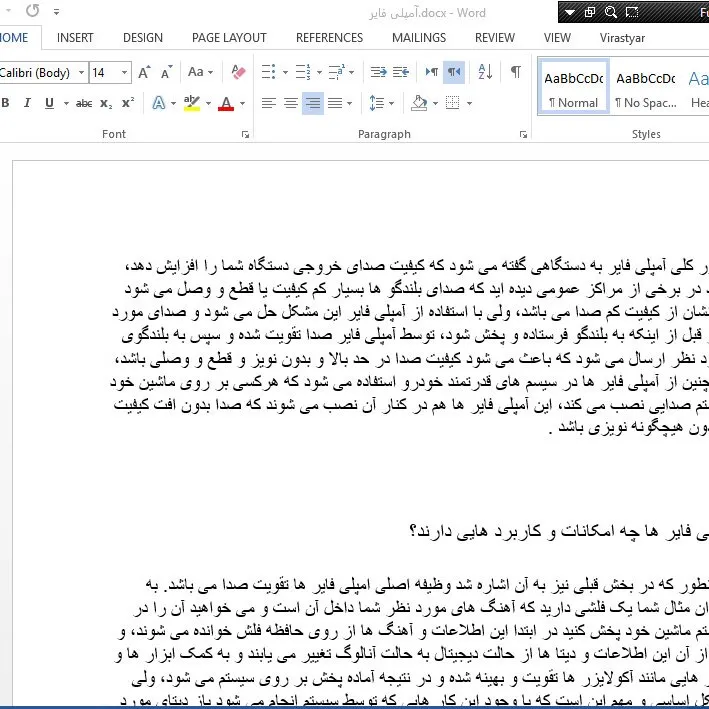This screenshot has width=709, height=709.
Task: Open the font size dropdown
Action: (124, 72)
